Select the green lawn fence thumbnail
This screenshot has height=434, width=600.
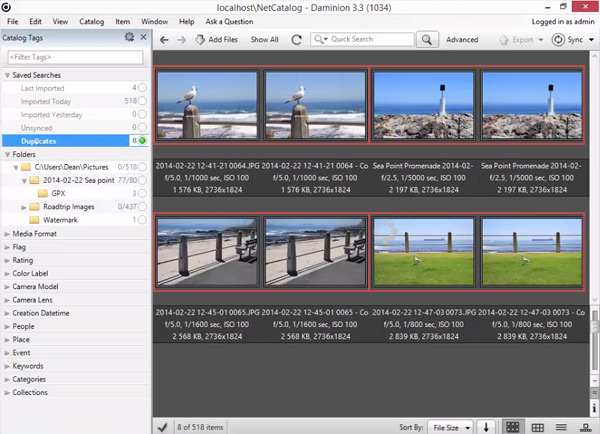point(424,253)
